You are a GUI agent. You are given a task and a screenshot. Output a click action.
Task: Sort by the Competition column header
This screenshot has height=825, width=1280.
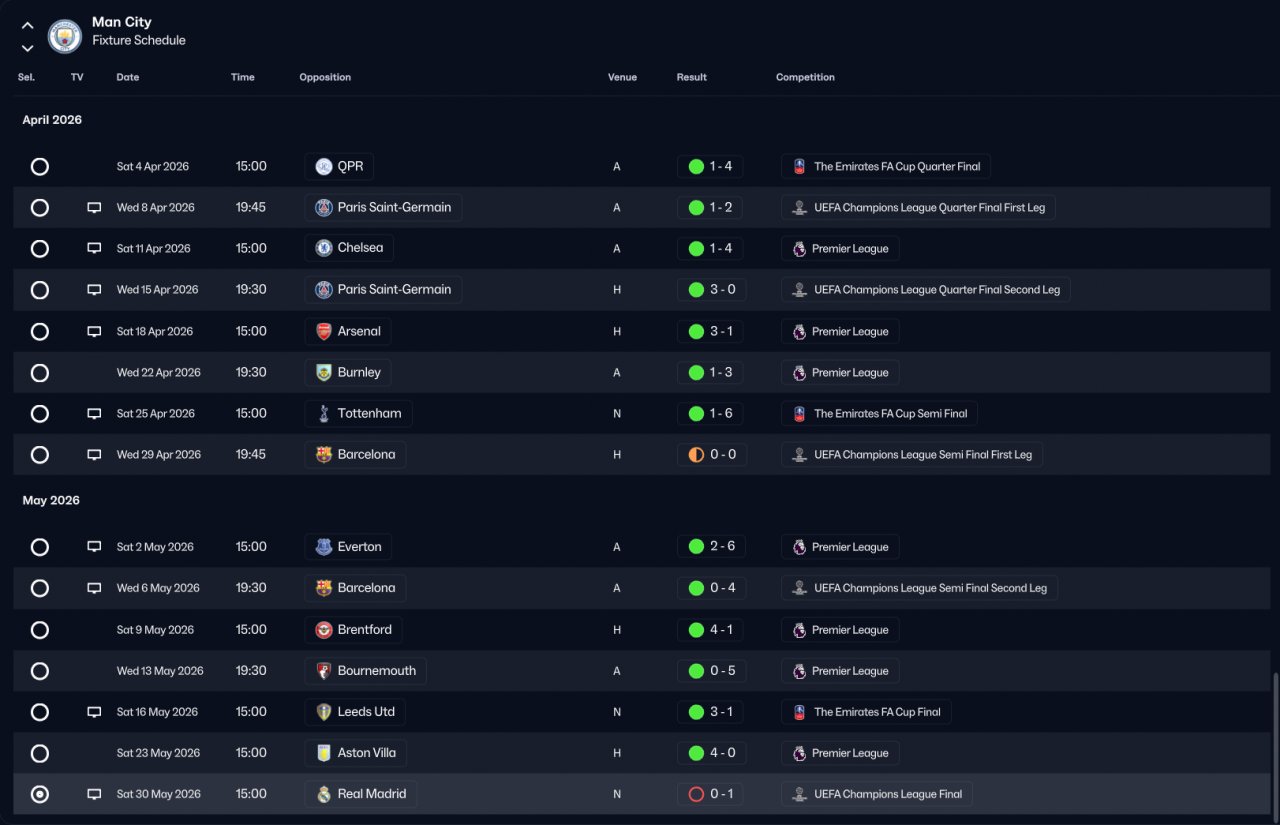click(x=805, y=77)
